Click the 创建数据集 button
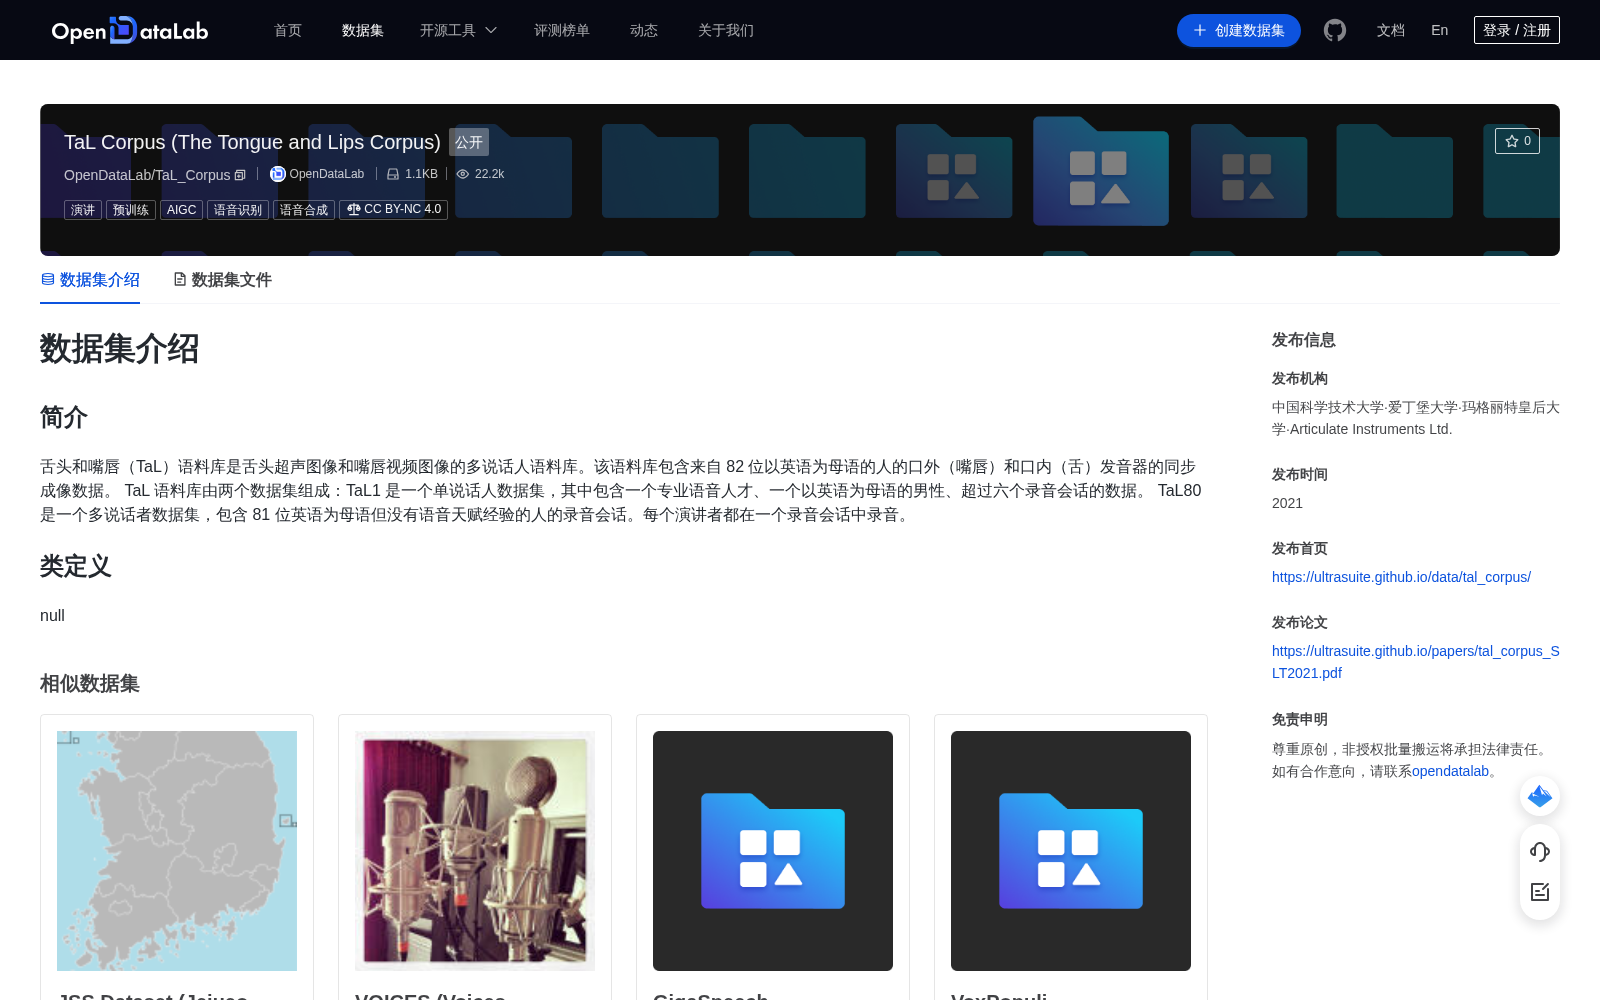1600x1000 pixels. tap(1239, 30)
